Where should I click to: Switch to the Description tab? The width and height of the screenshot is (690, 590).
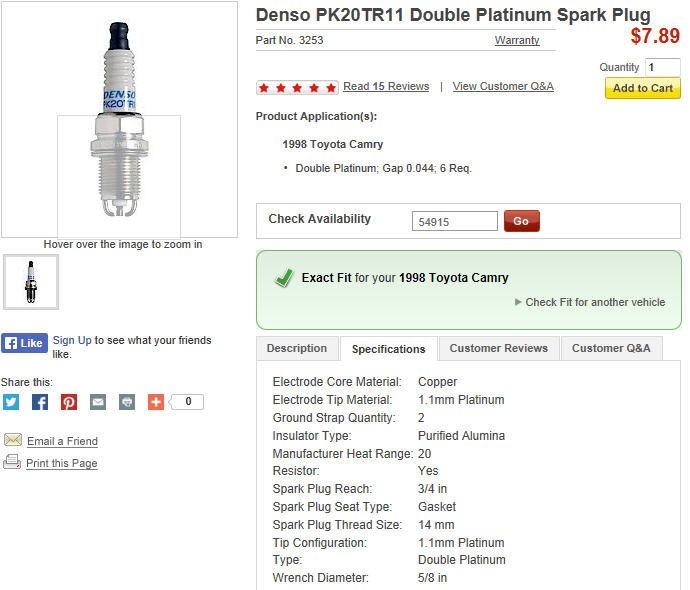coord(297,348)
